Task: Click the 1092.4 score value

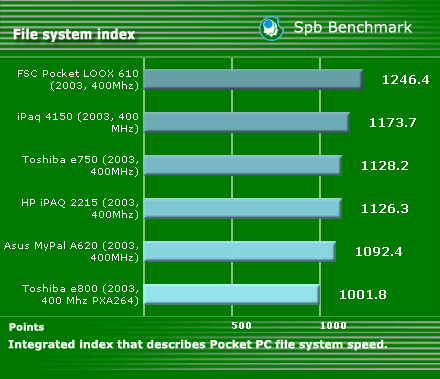Action: click(x=379, y=252)
